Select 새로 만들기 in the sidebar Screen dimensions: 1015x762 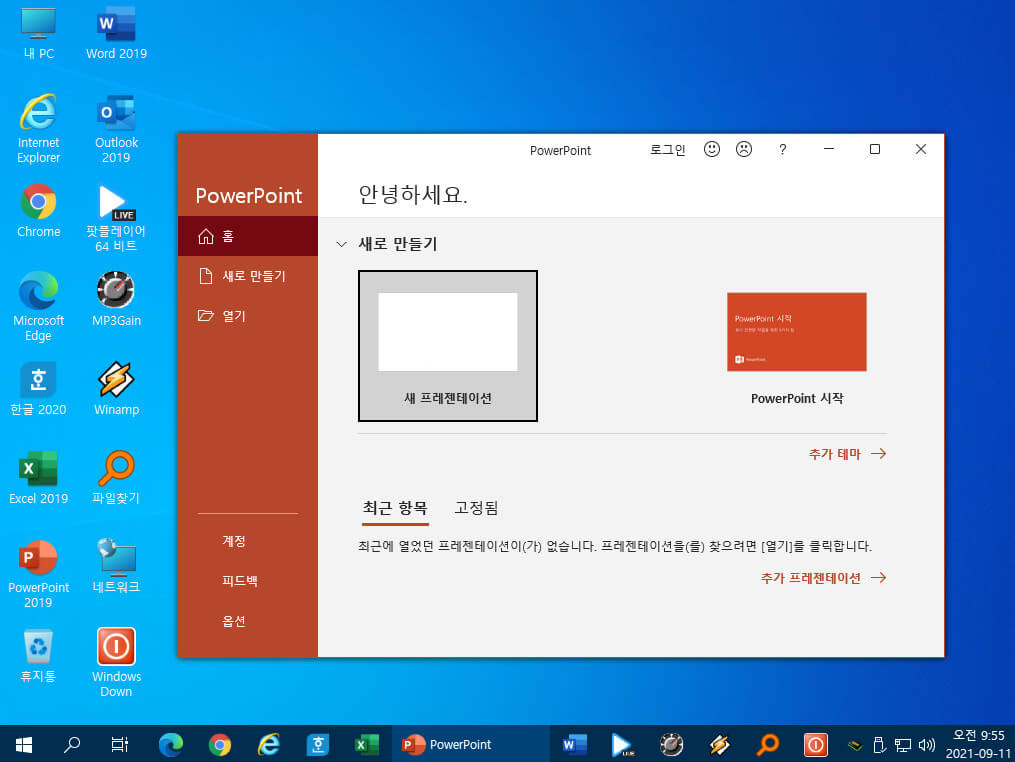tap(248, 276)
